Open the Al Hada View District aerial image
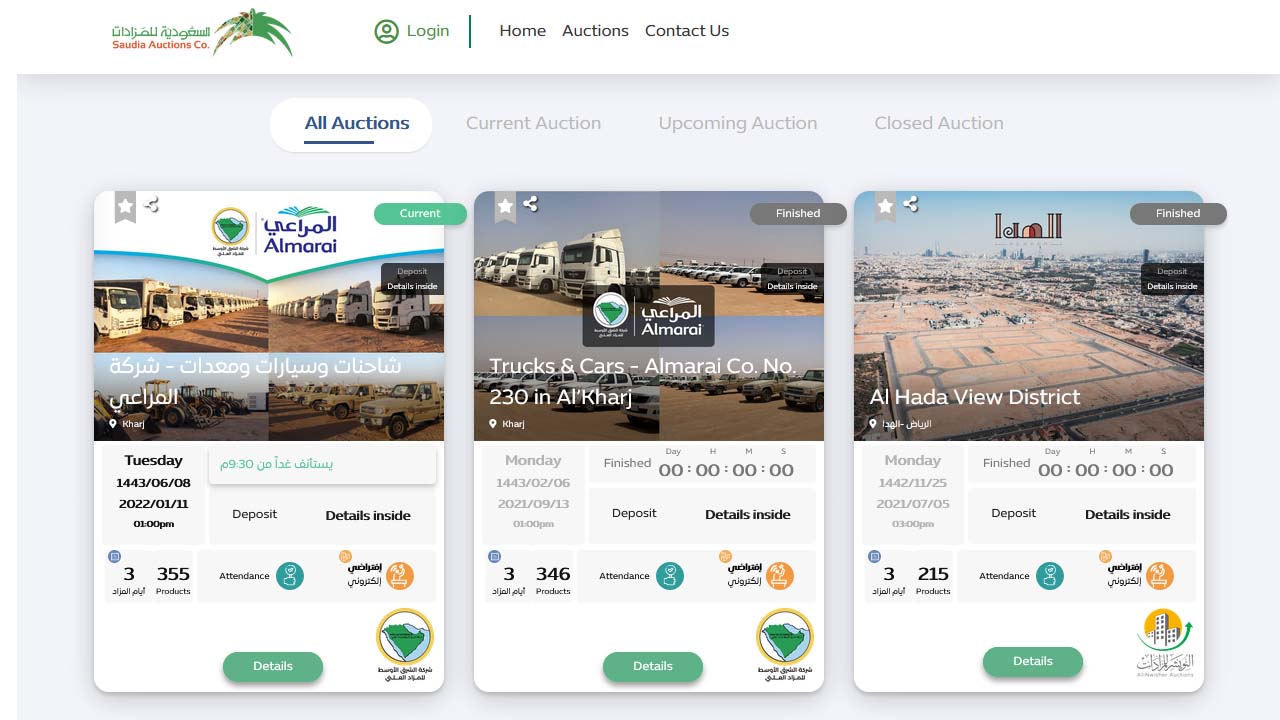 tap(1029, 316)
